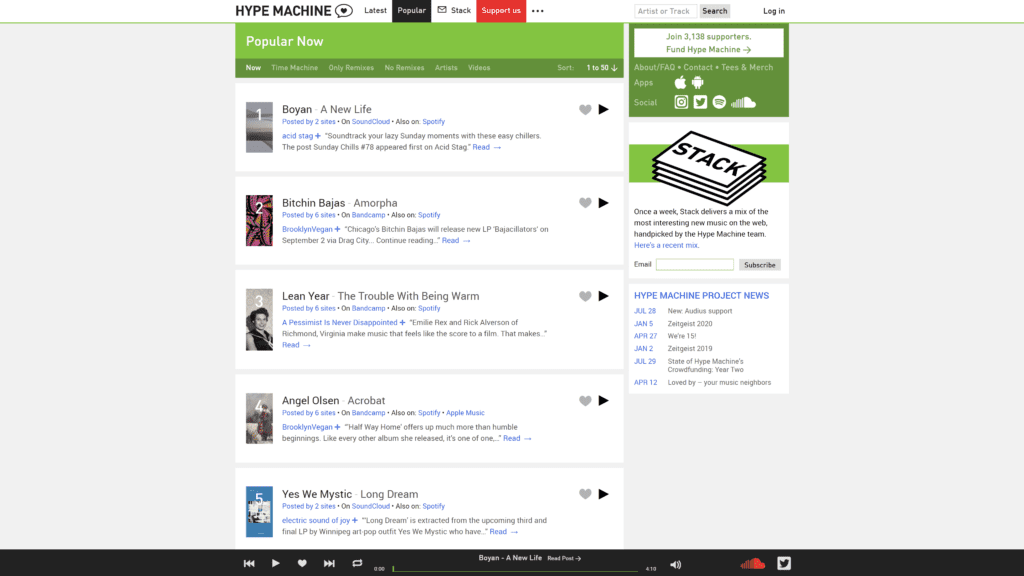Screen dimensions: 1024x576
Task: Click the Hype Machine heart logo
Action: pyautogui.click(x=344, y=10)
